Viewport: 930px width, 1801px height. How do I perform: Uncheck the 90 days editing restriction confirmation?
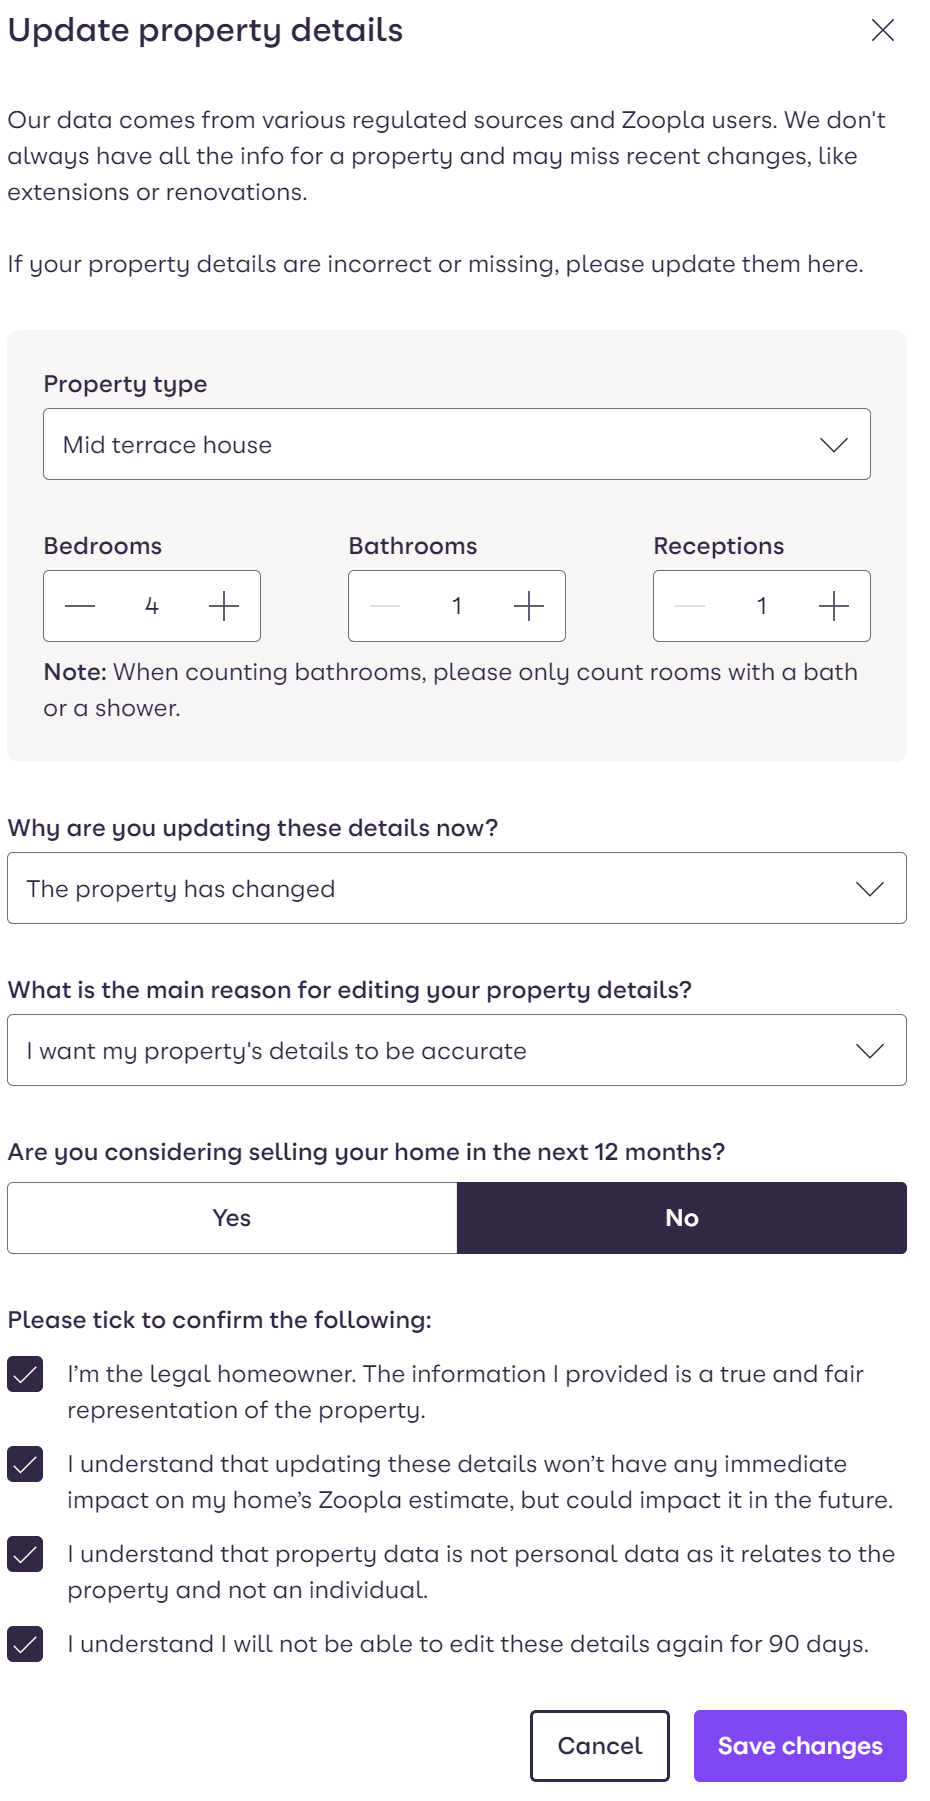[x=25, y=1642]
